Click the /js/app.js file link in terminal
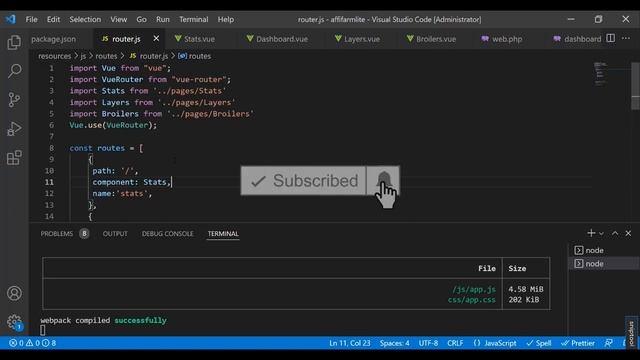640x360 pixels. tap(474, 289)
